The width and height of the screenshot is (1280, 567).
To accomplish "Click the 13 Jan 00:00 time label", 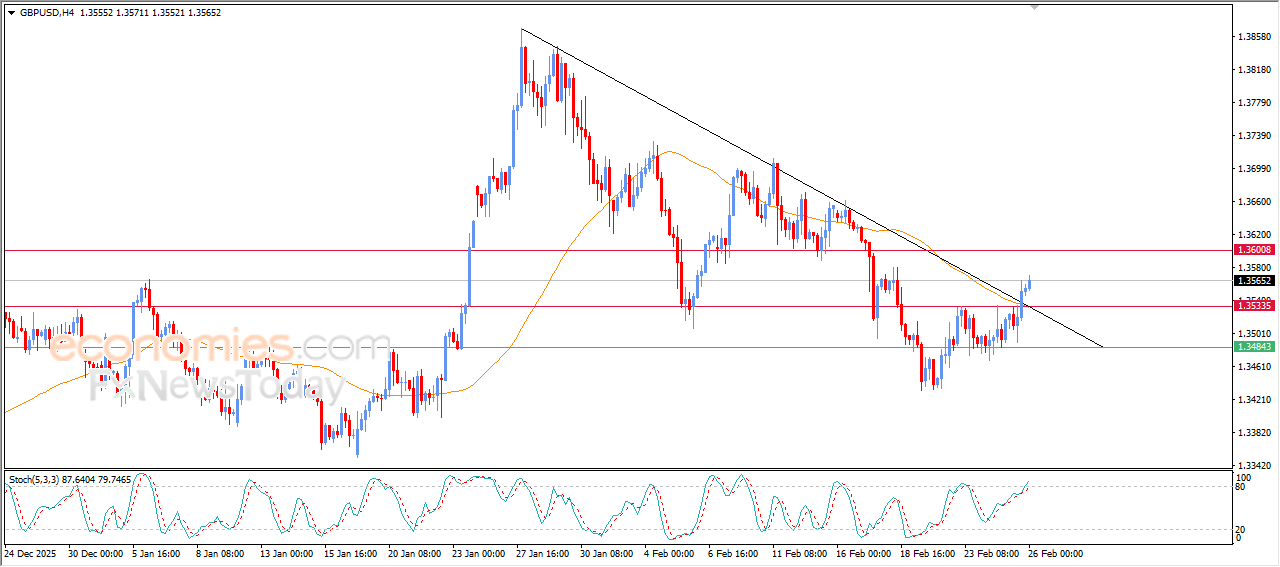I will click(x=288, y=553).
